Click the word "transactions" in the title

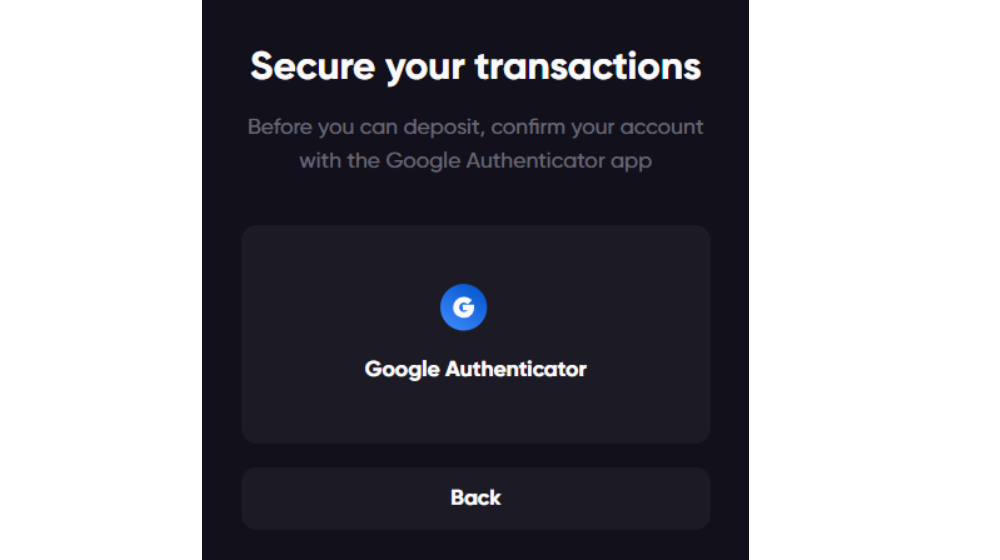(x=587, y=66)
